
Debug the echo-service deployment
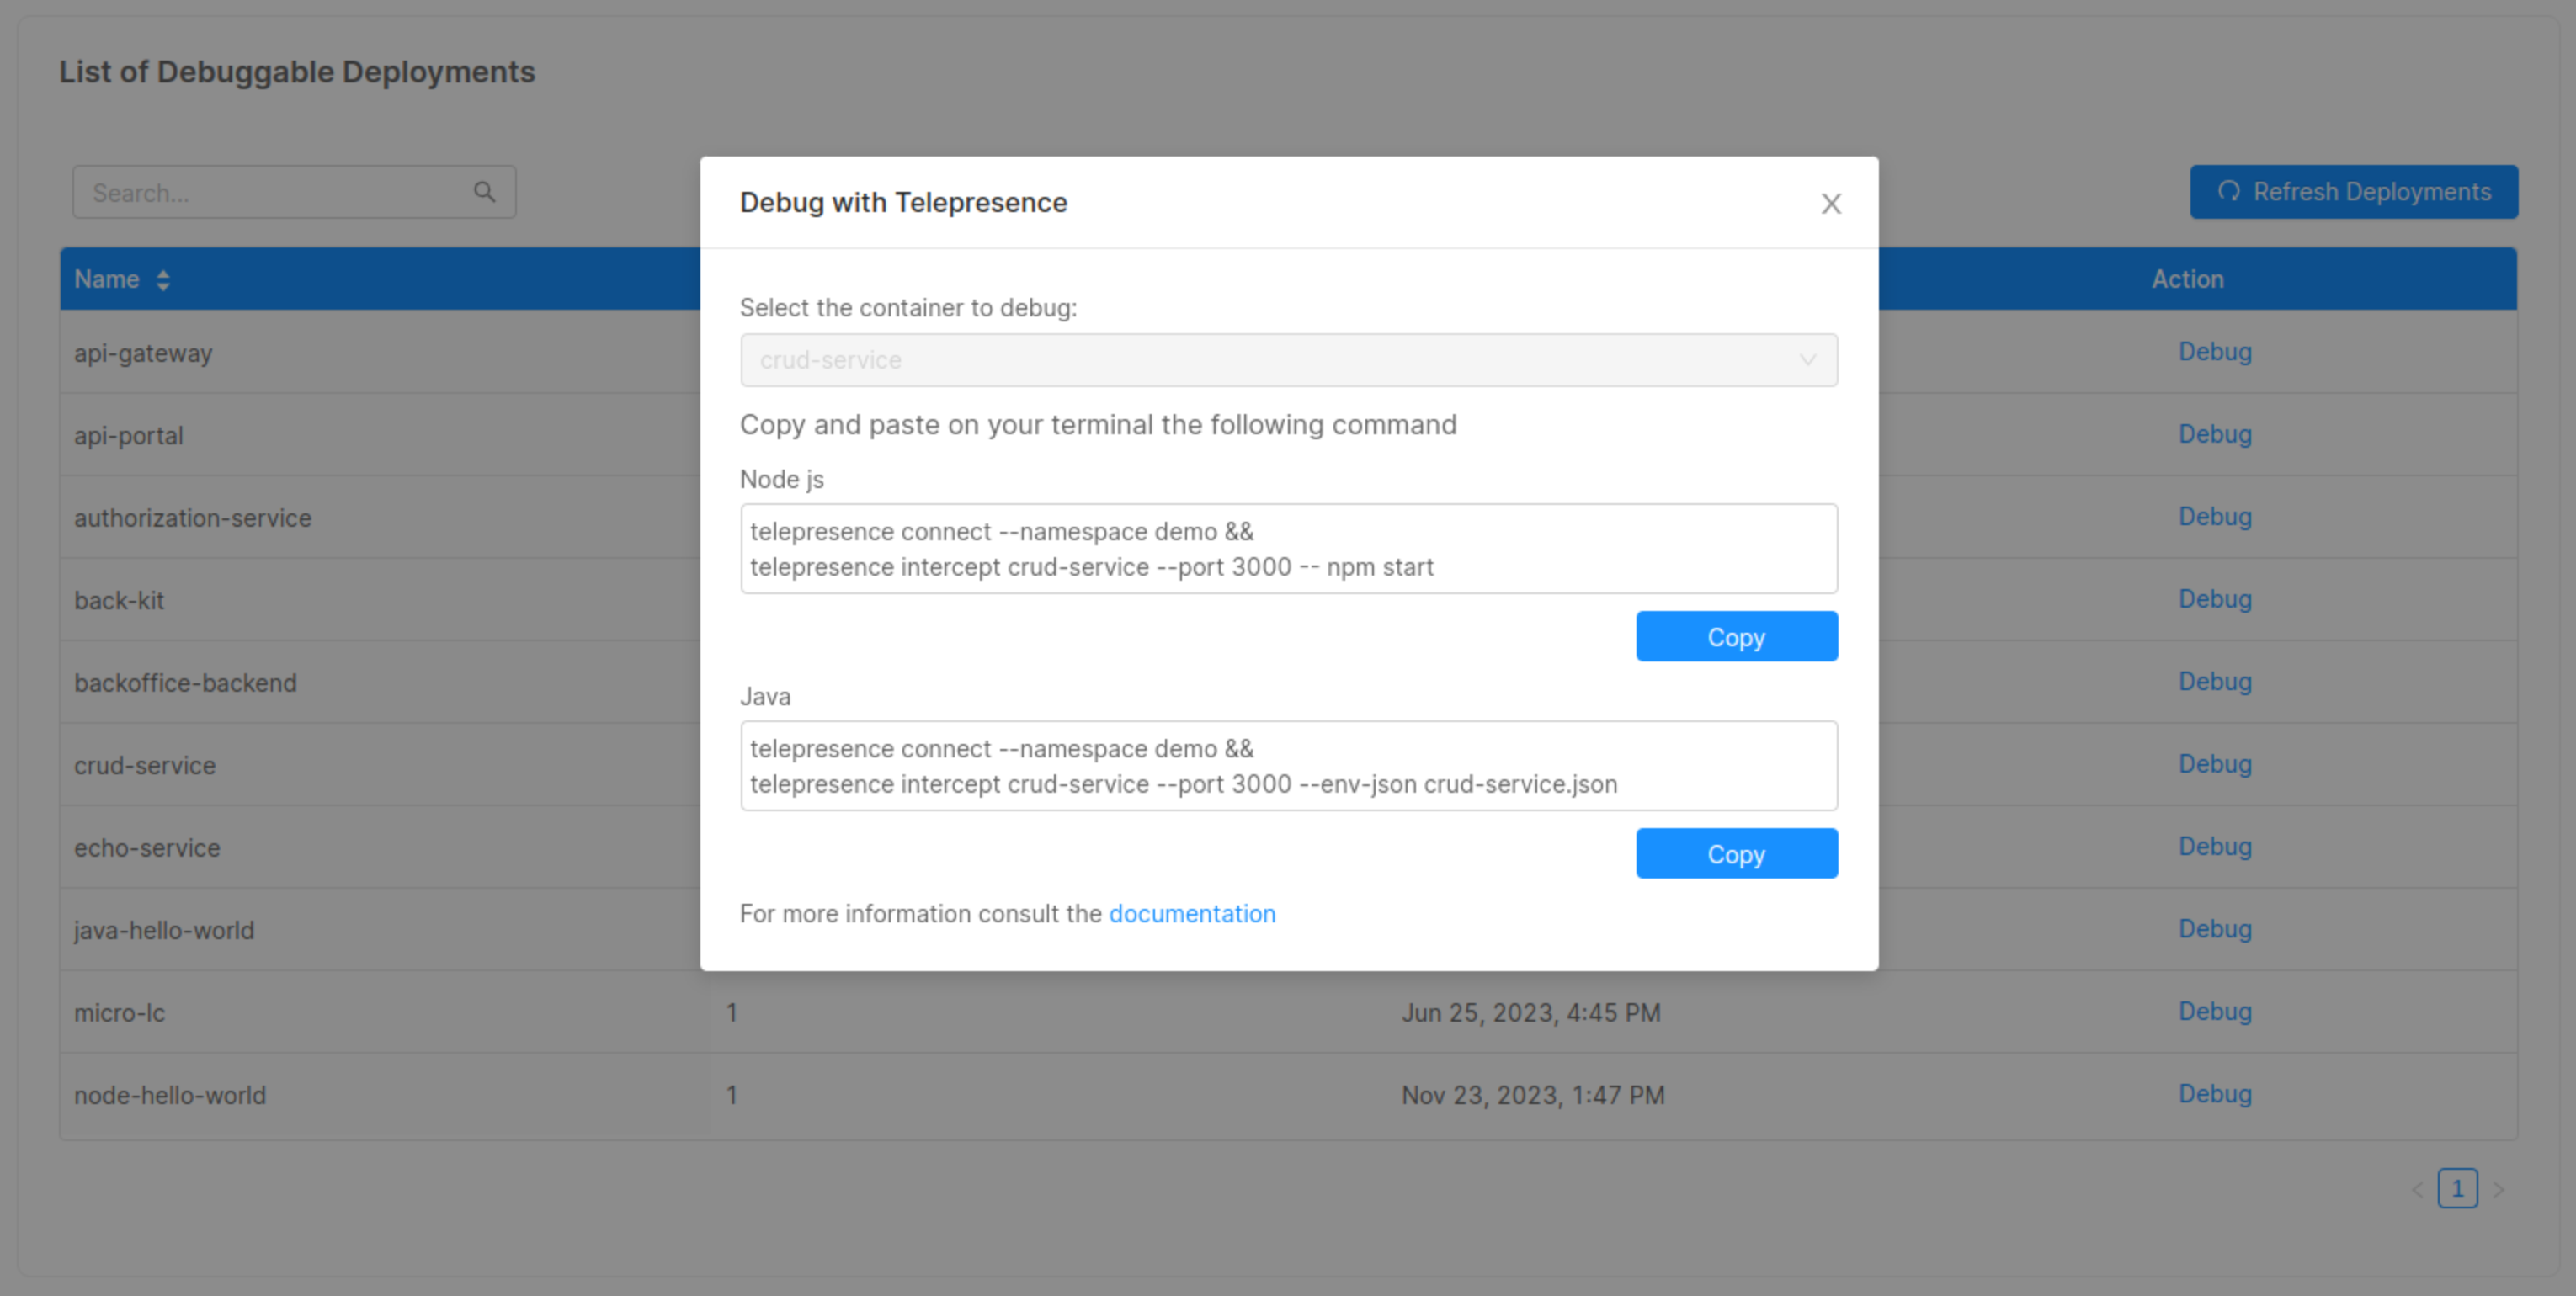coord(2214,846)
